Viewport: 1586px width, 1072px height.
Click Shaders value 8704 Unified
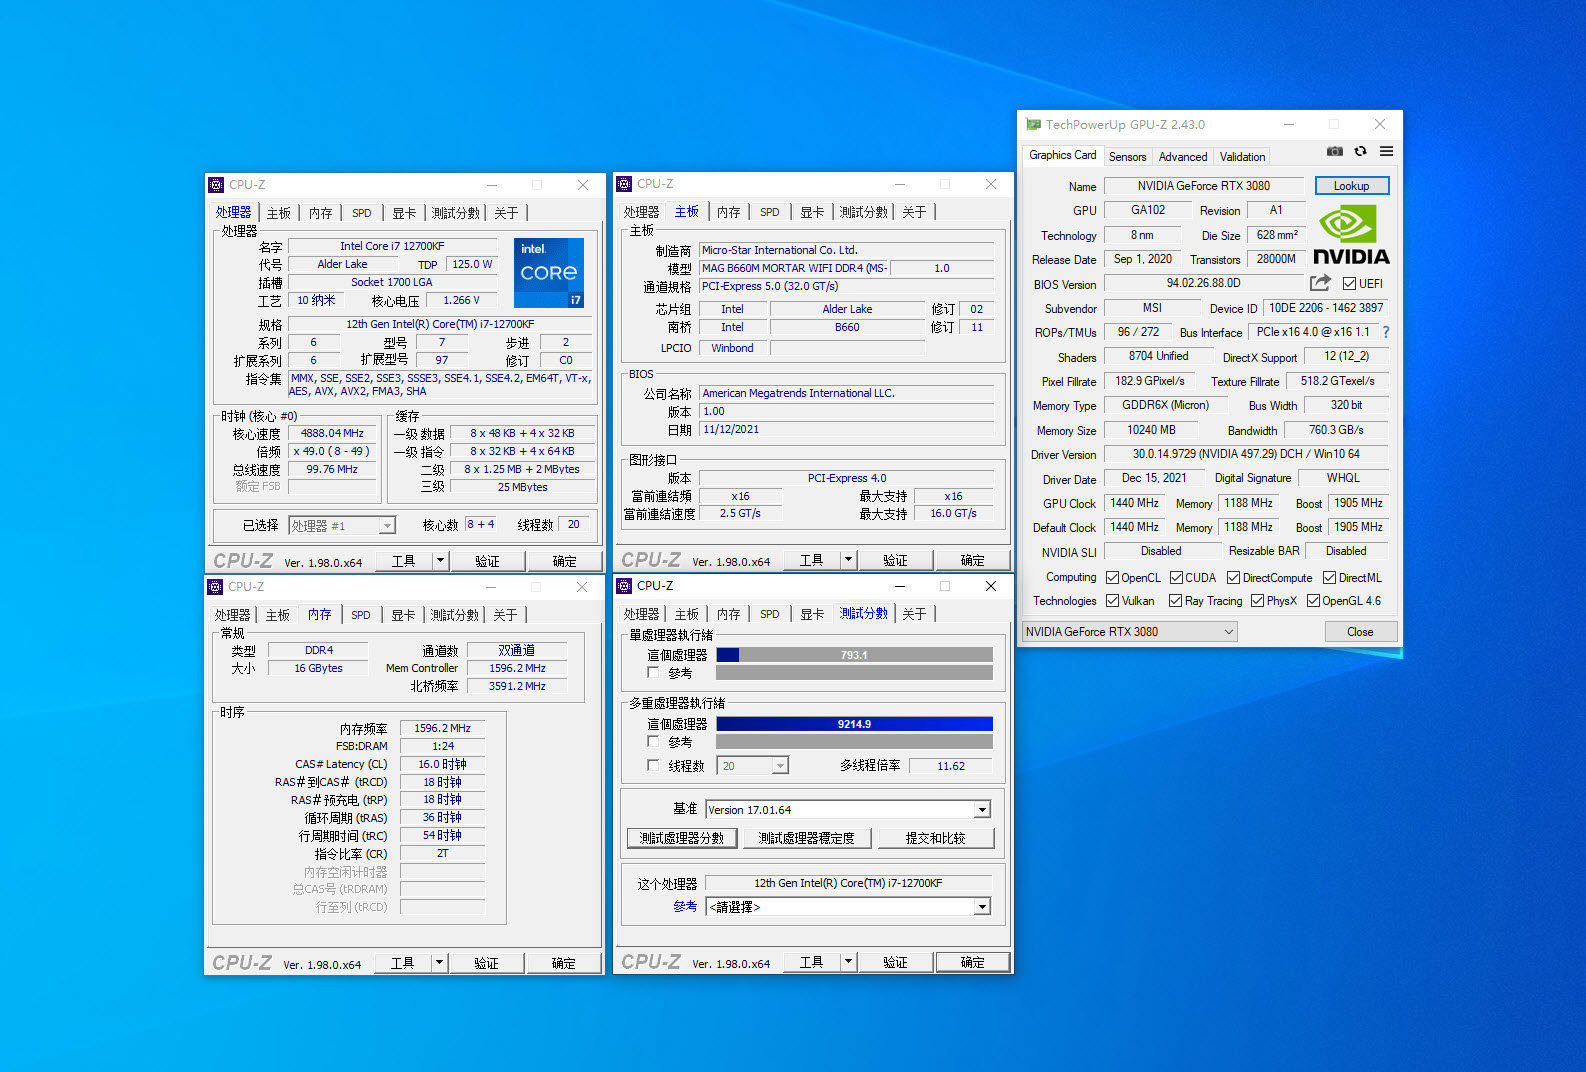click(x=1158, y=356)
